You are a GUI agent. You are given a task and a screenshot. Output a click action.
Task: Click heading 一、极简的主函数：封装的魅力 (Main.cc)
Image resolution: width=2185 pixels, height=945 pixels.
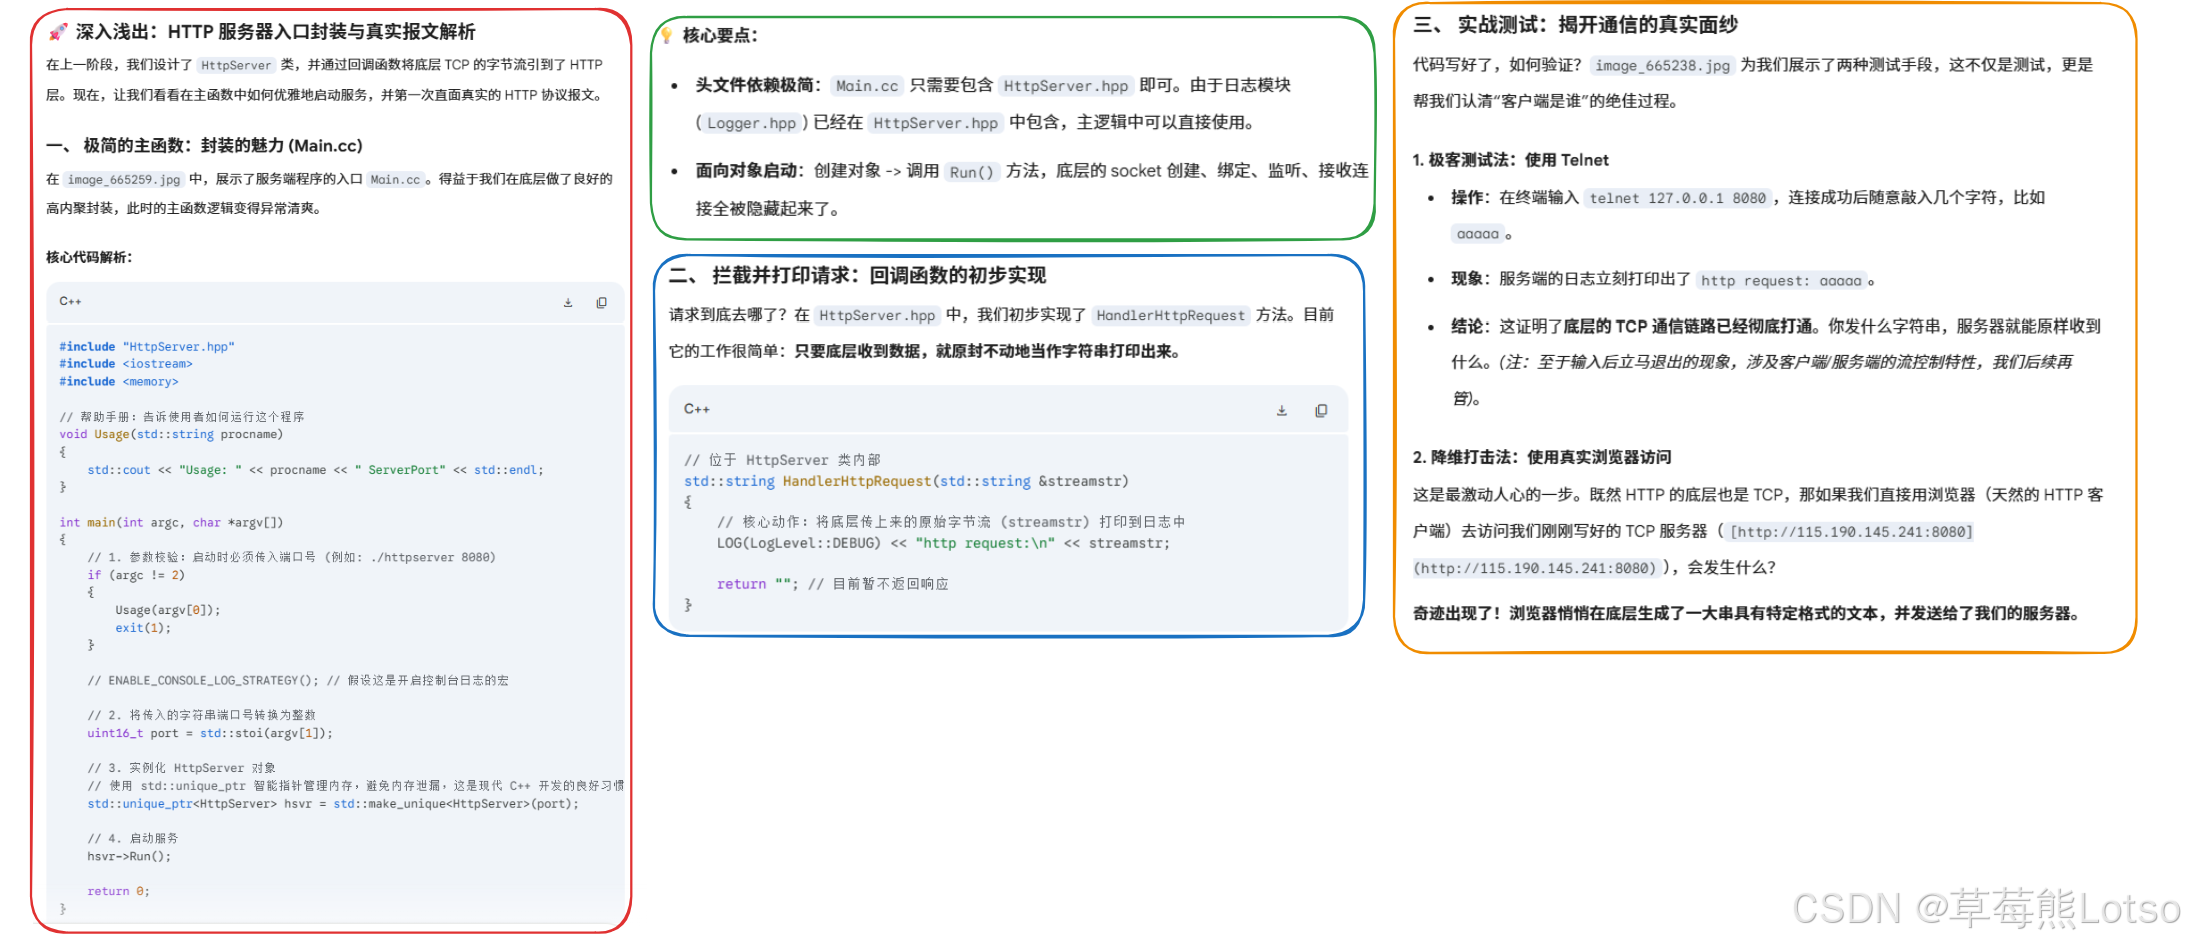tap(204, 146)
